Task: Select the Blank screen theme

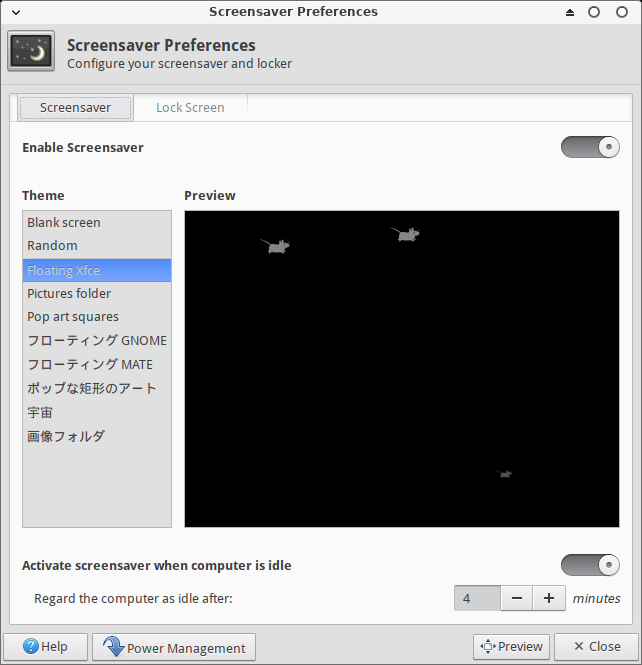Action: coord(97,223)
